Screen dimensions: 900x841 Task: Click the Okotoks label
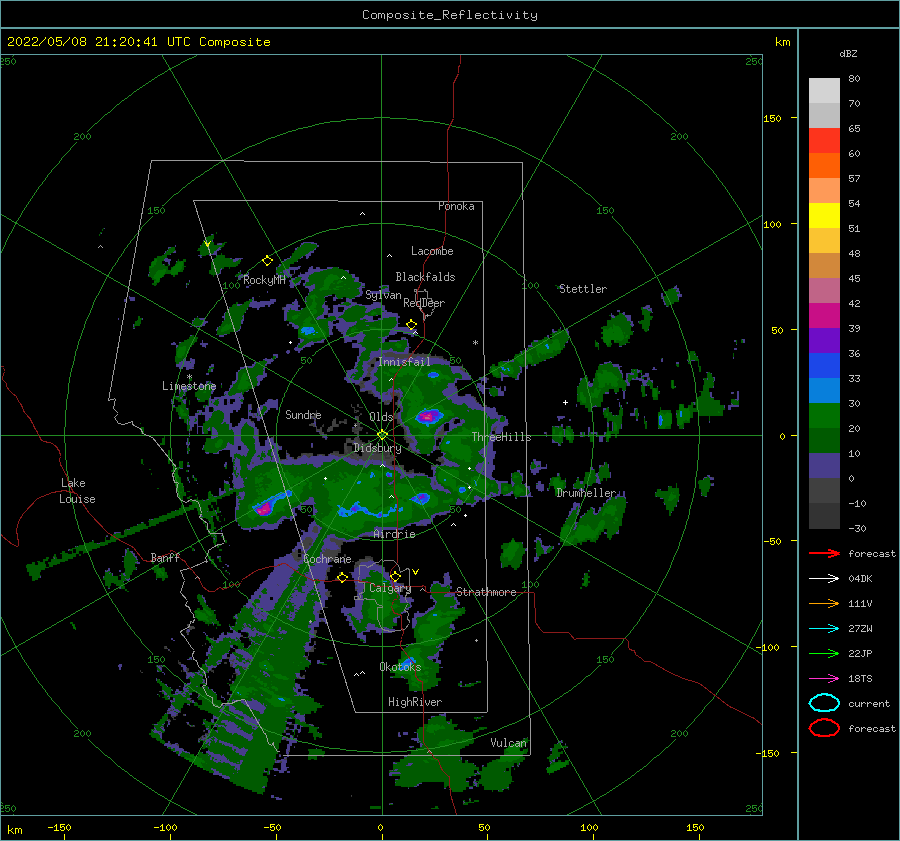[x=401, y=667]
